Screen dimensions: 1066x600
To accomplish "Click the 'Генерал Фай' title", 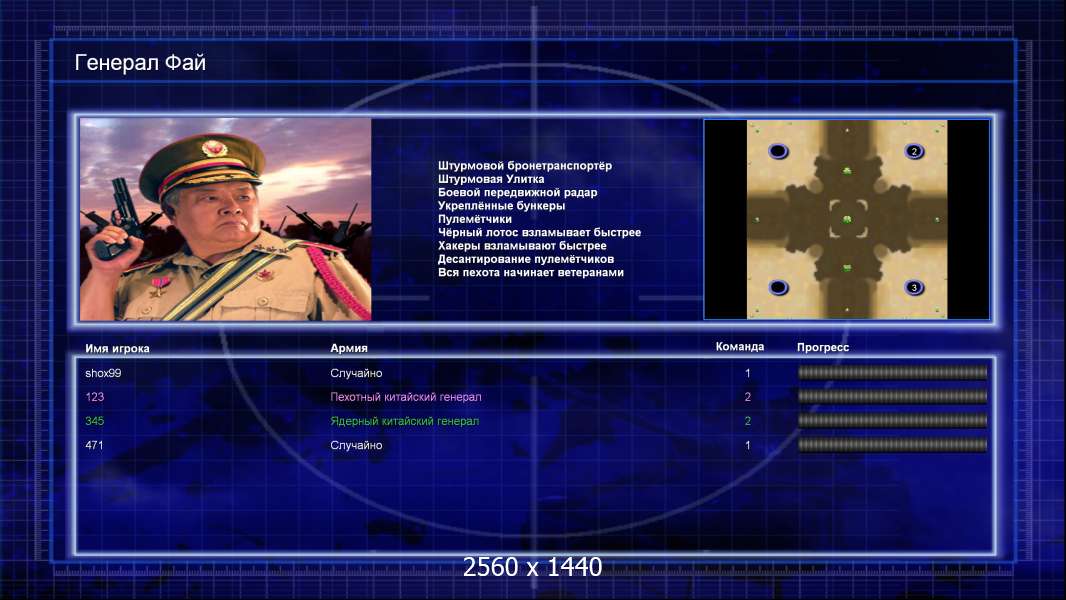I will 140,63.
